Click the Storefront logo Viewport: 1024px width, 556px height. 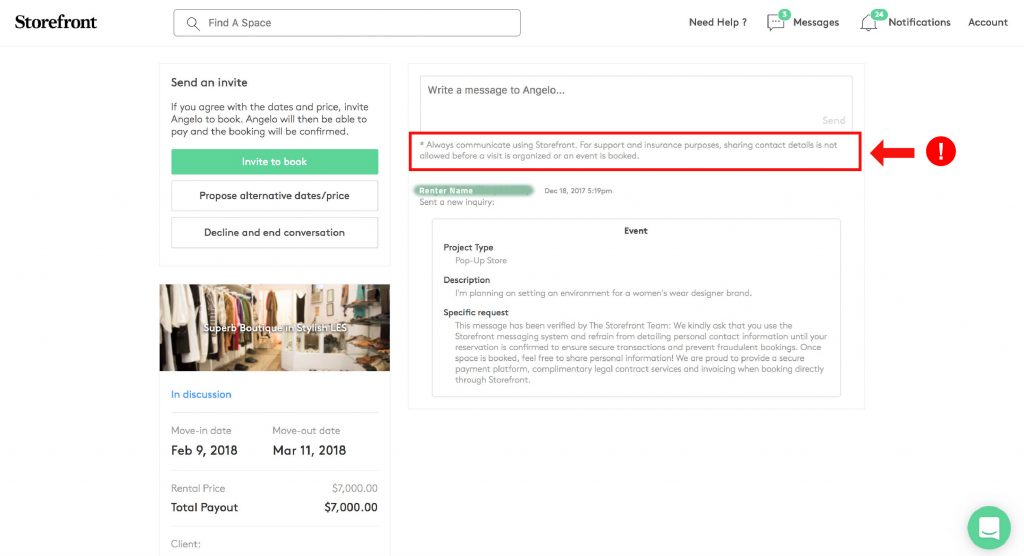56,22
